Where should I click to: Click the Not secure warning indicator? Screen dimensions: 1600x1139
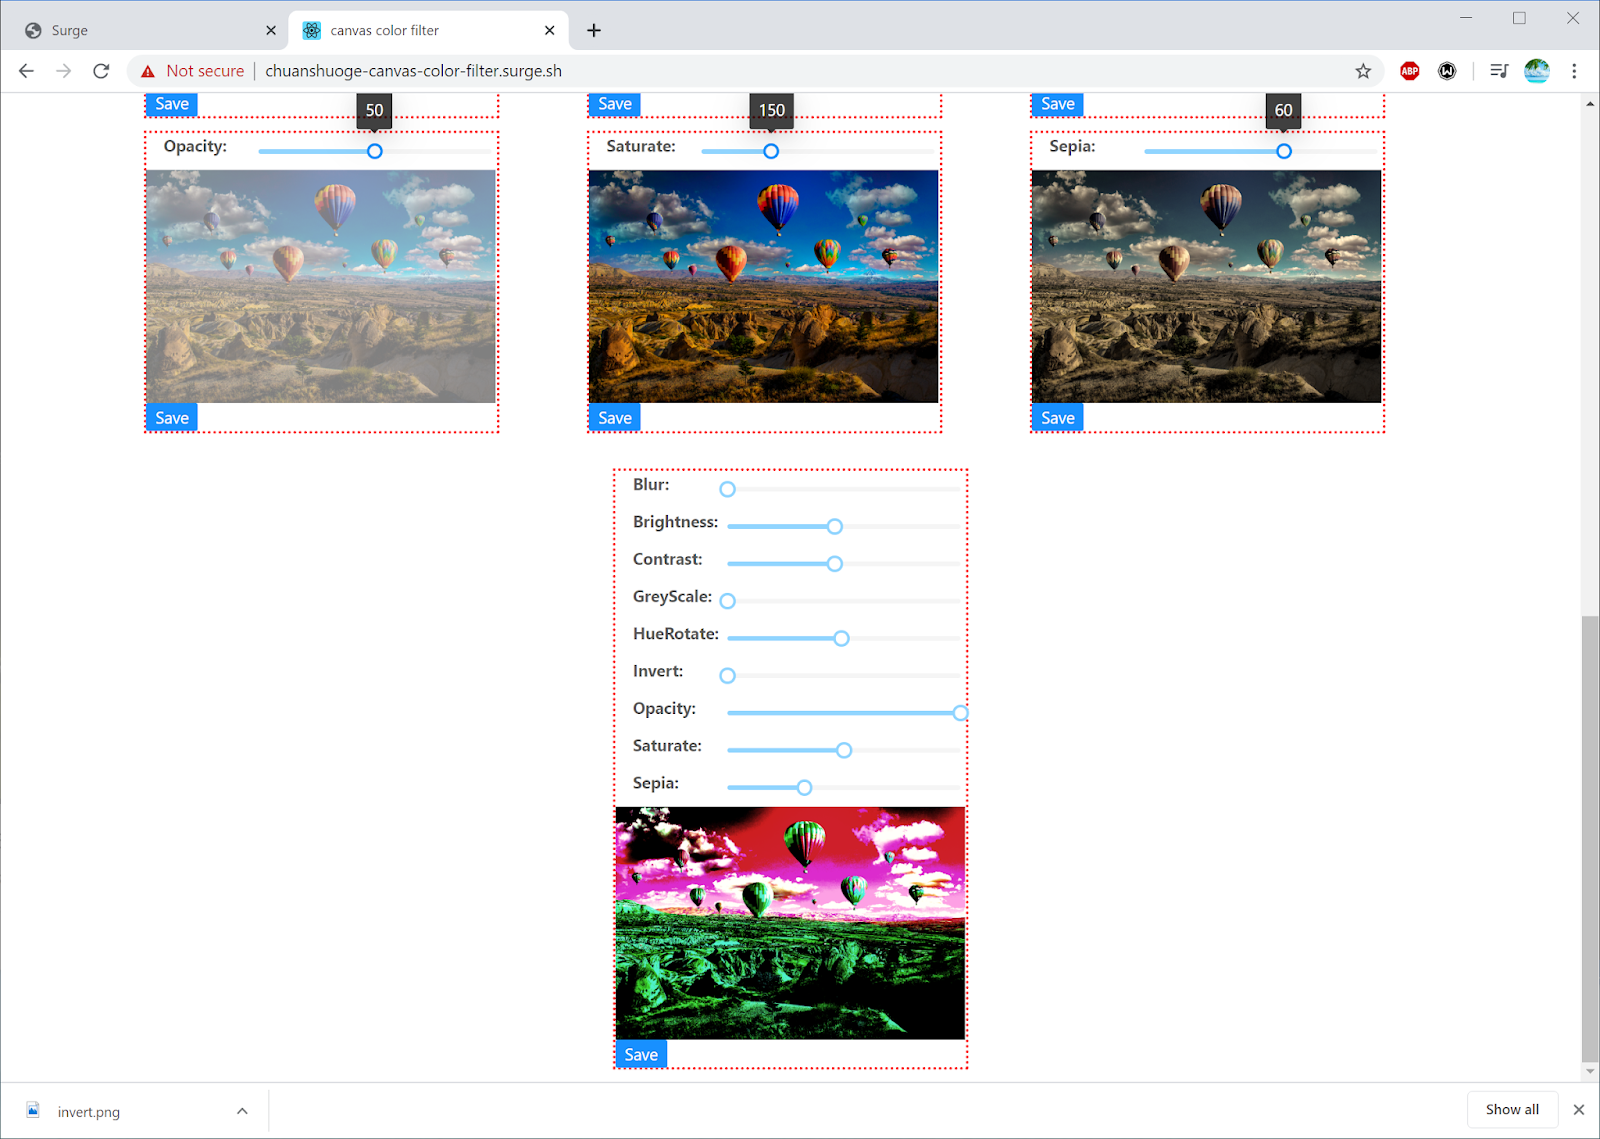point(192,70)
